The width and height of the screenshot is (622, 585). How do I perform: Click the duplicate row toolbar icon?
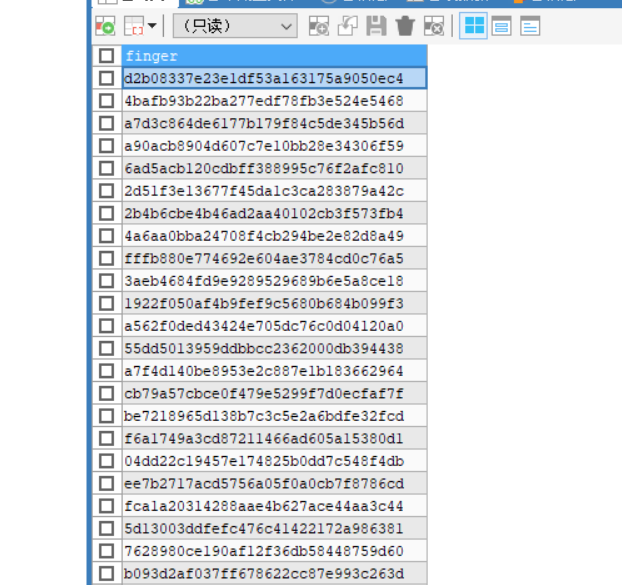pyautogui.click(x=348, y=26)
